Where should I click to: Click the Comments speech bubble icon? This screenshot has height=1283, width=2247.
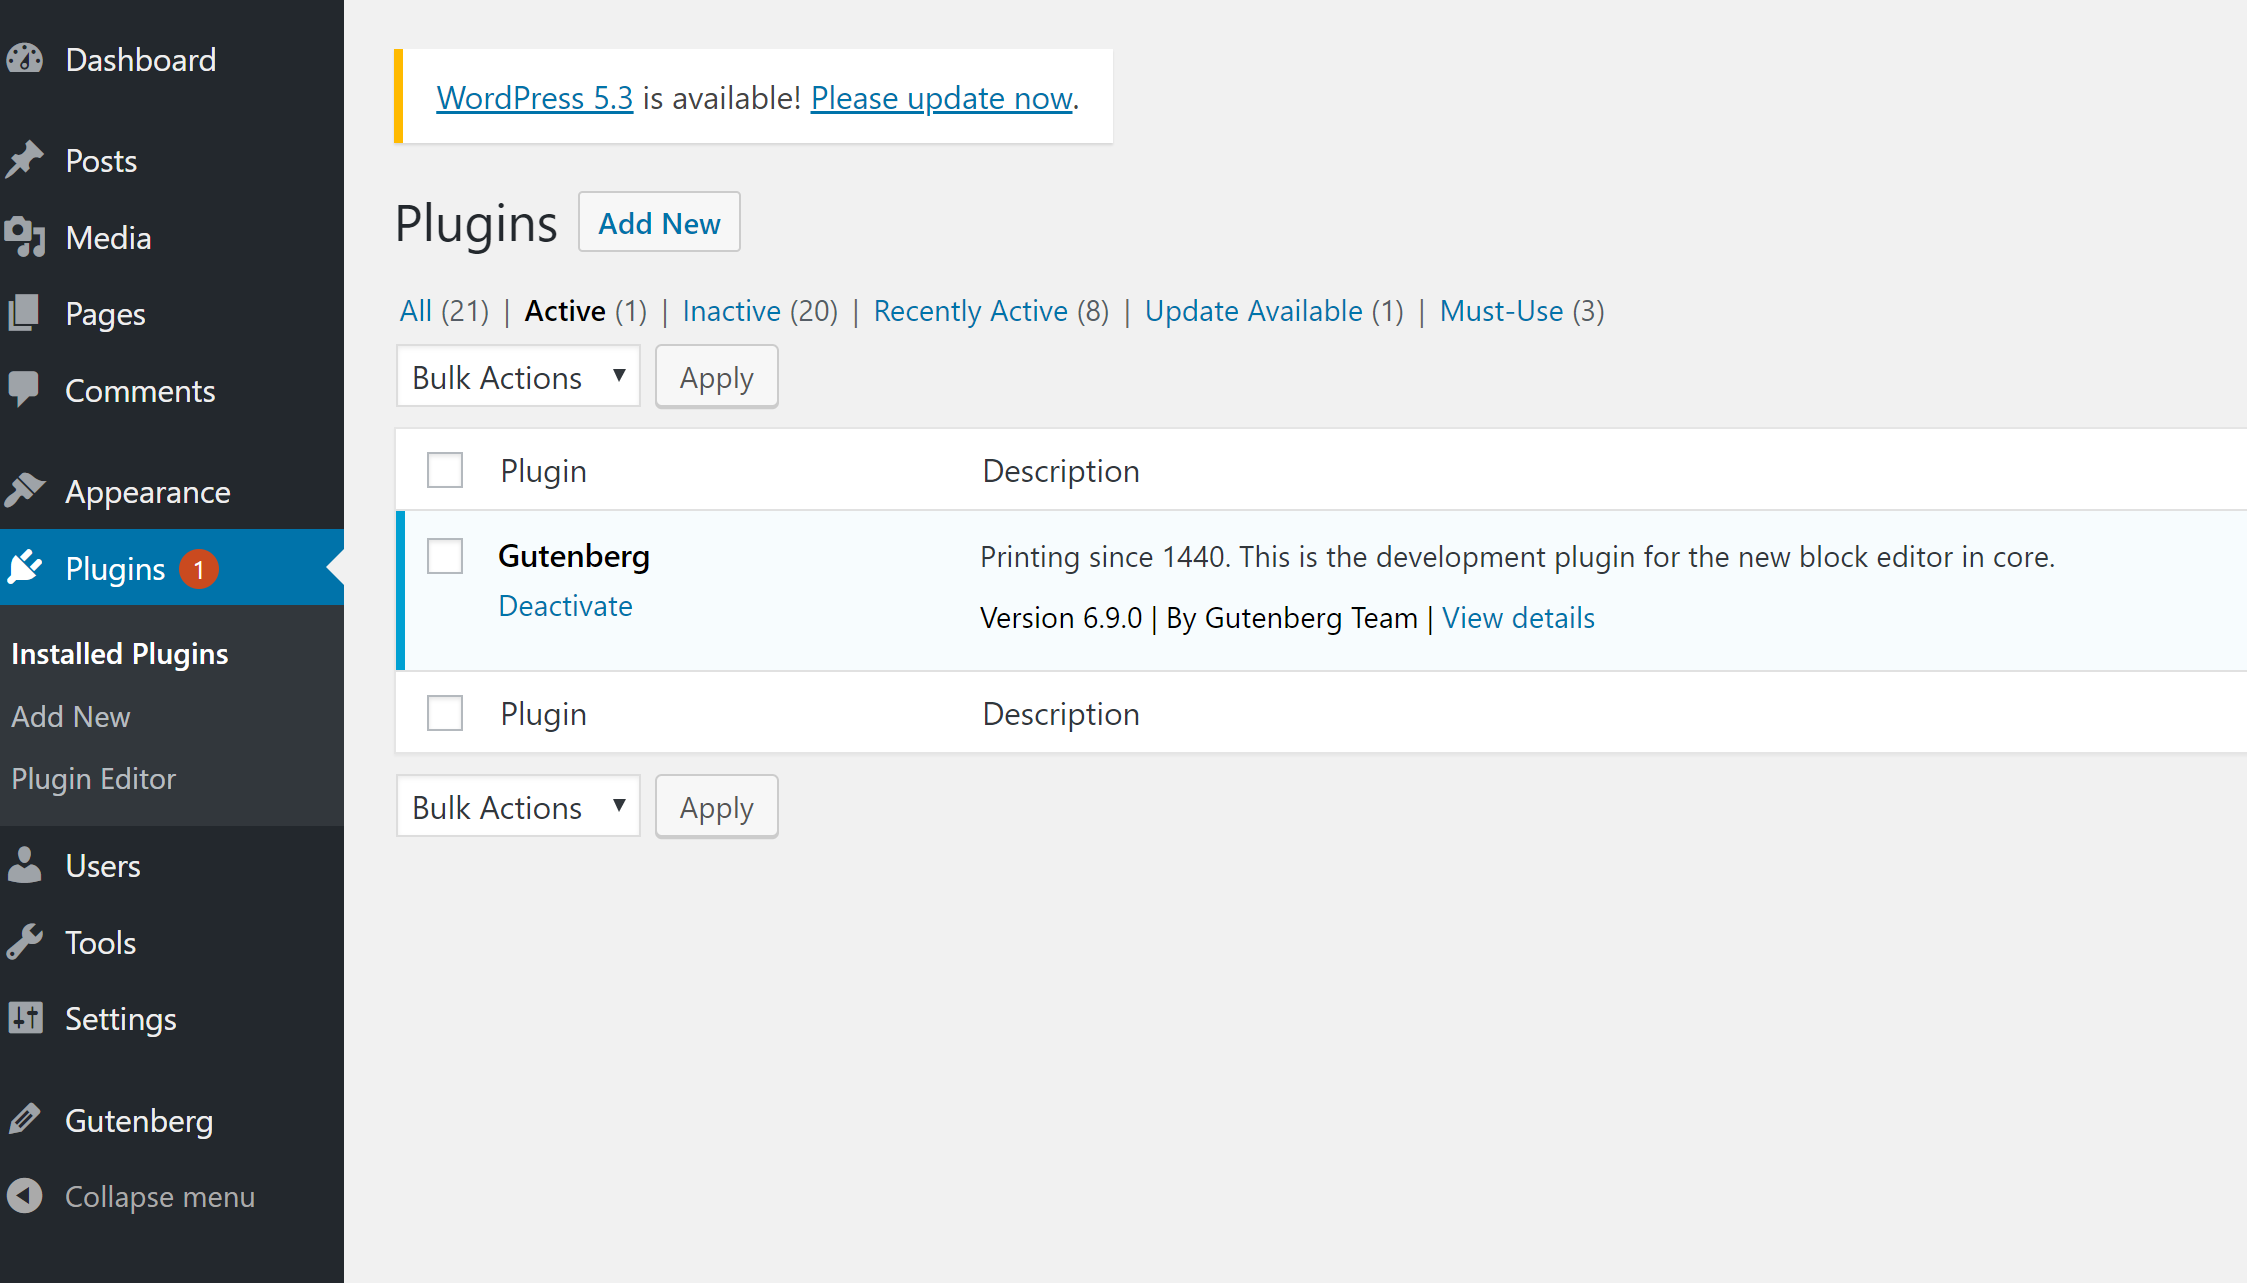coord(25,390)
